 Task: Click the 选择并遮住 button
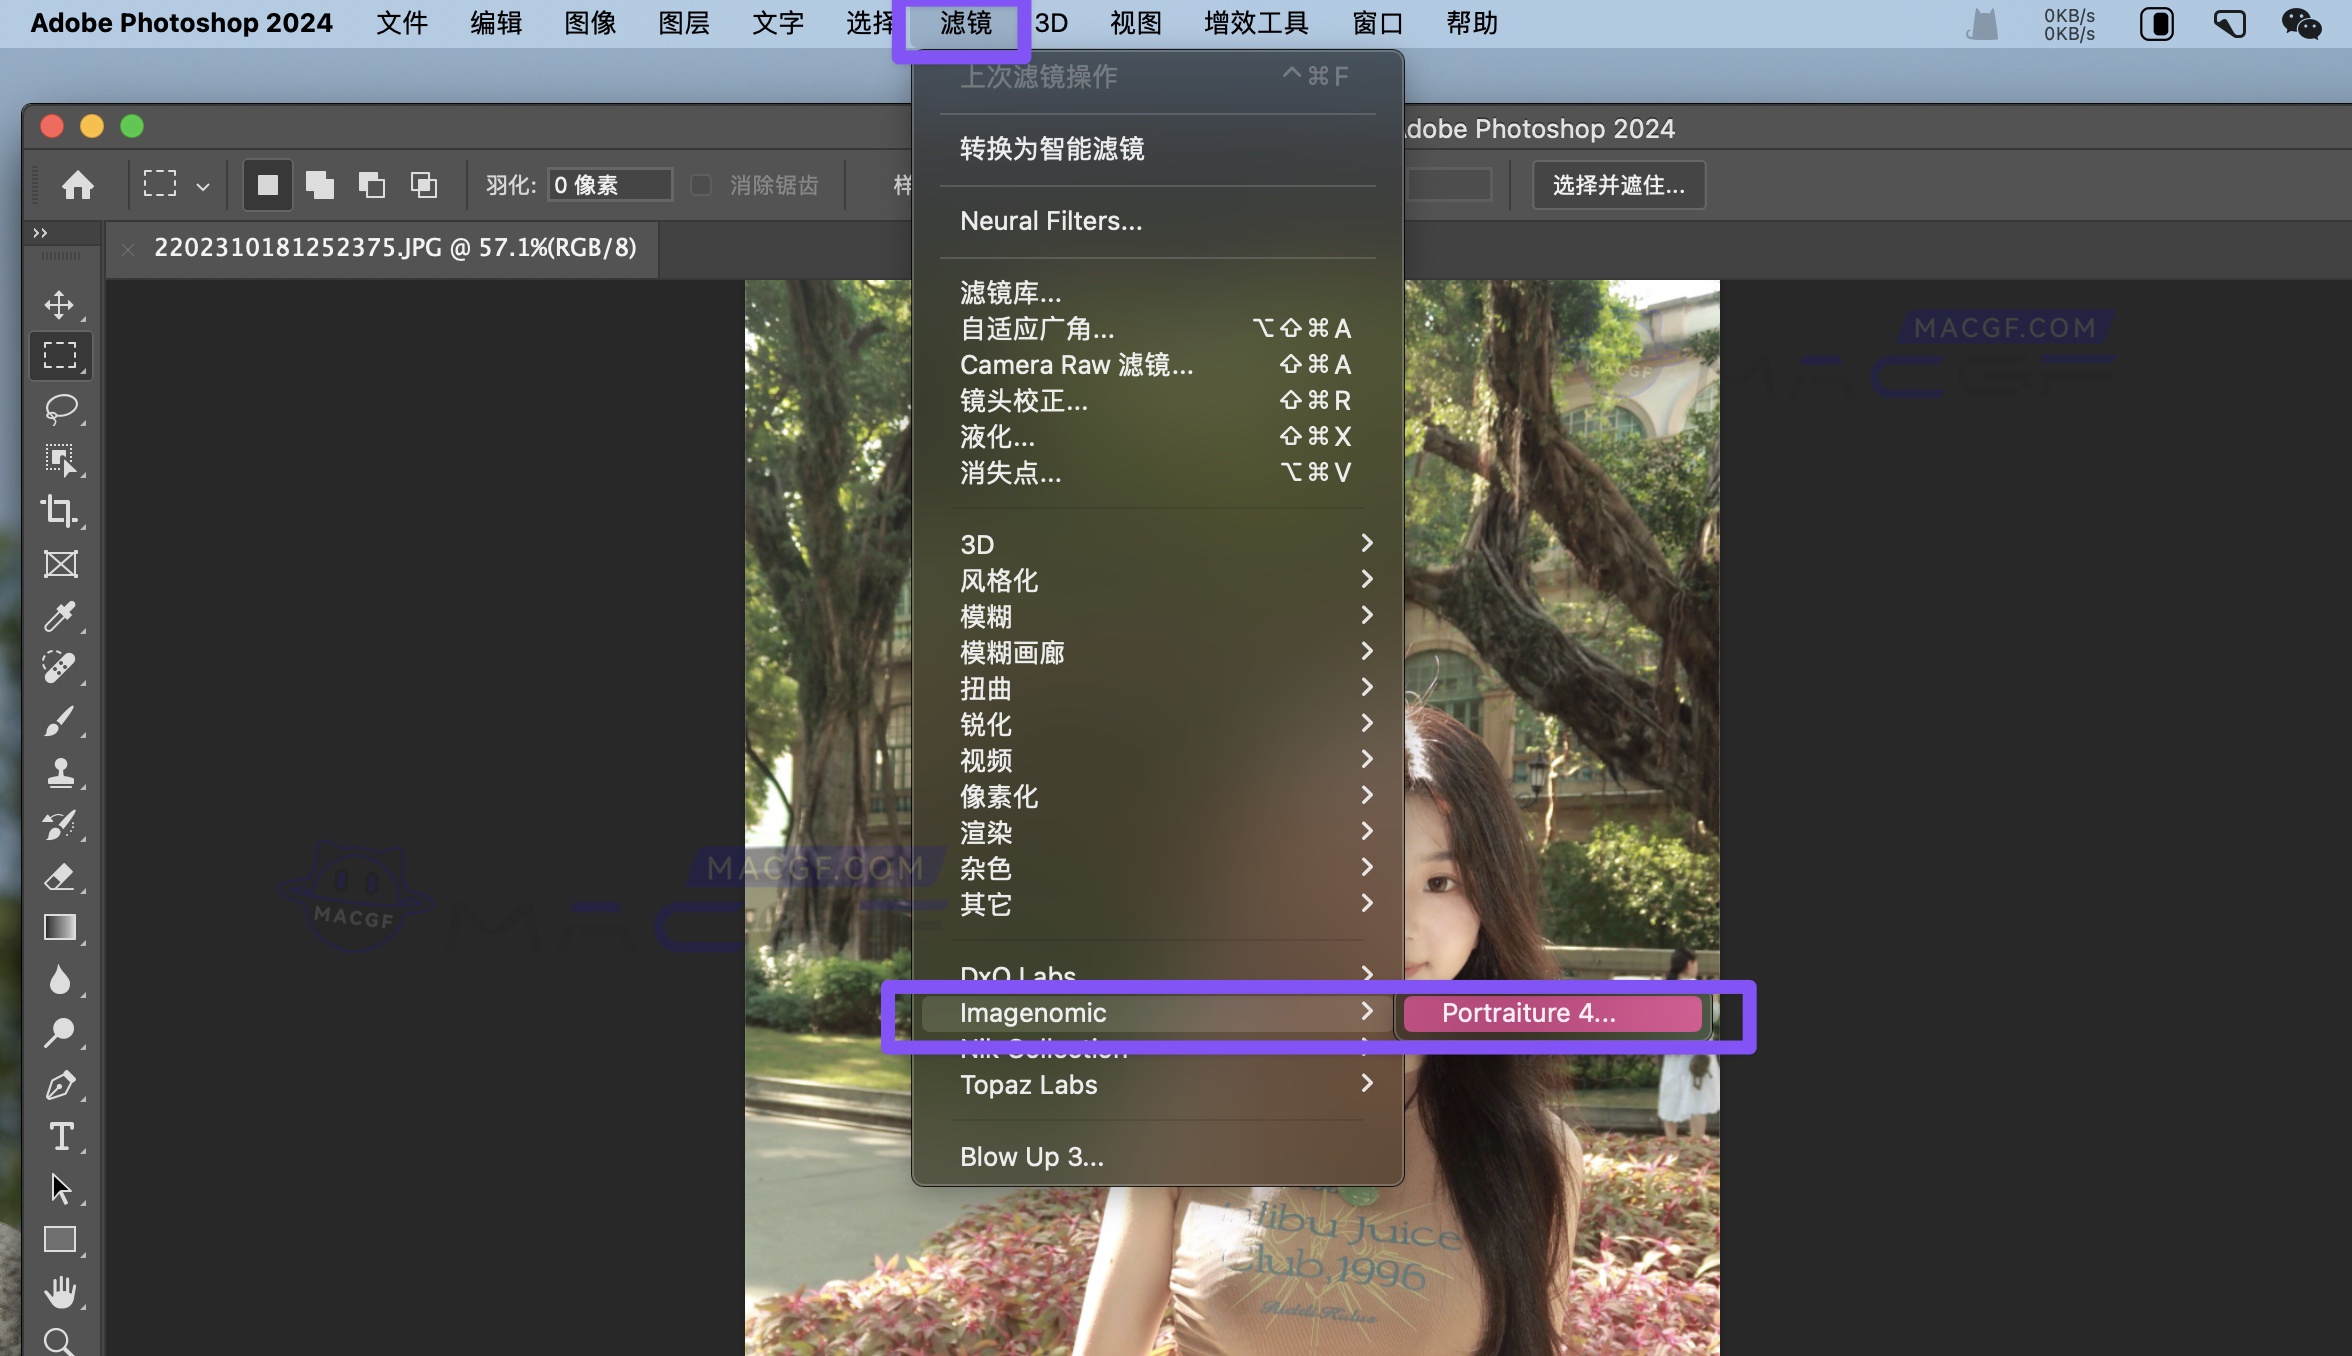point(1618,185)
